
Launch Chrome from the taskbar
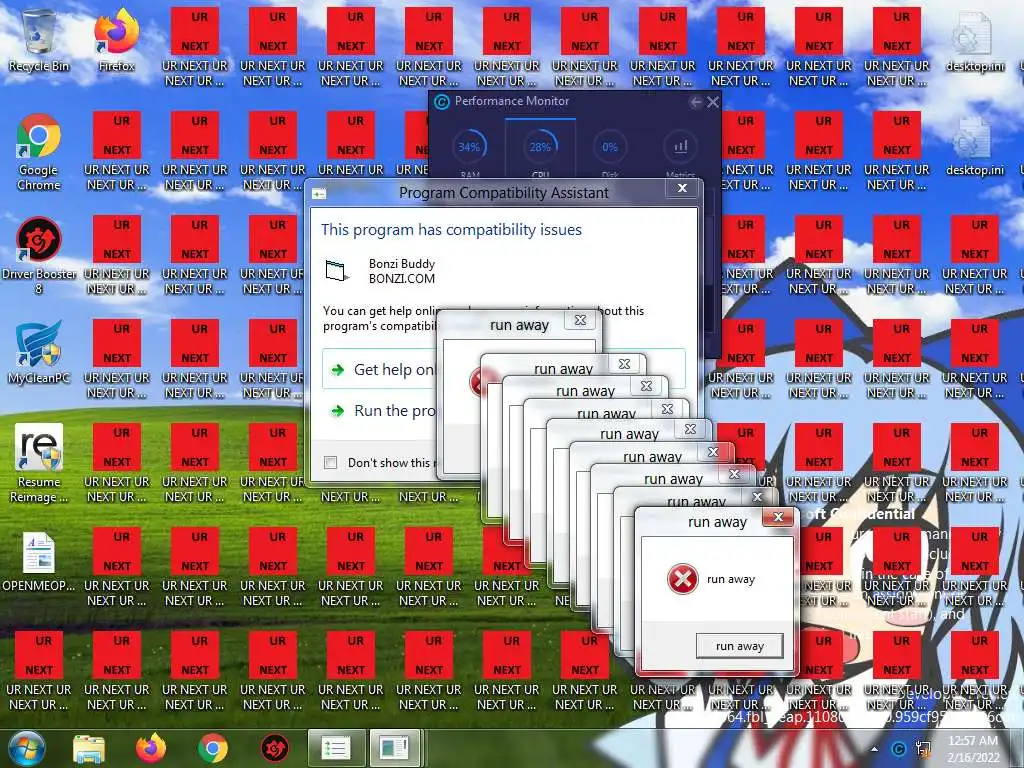(213, 748)
